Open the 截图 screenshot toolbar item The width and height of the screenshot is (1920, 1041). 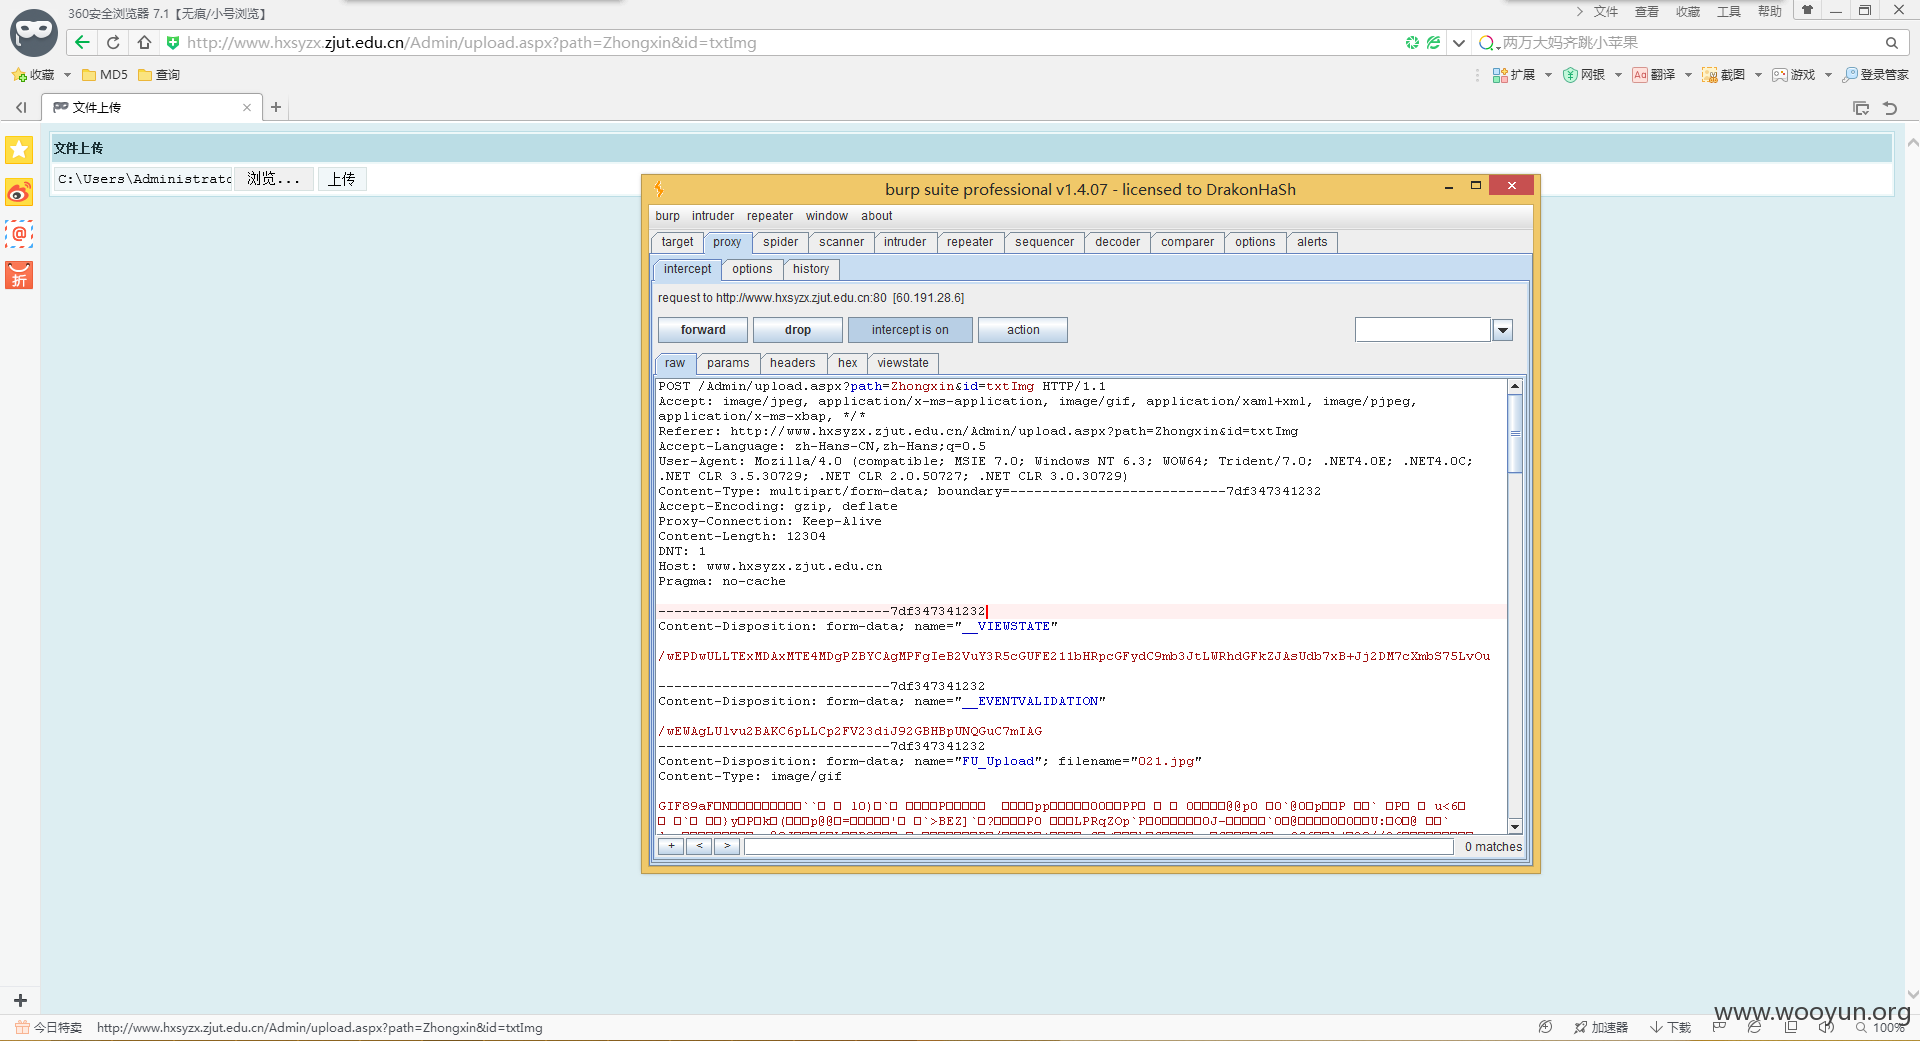(x=1724, y=75)
